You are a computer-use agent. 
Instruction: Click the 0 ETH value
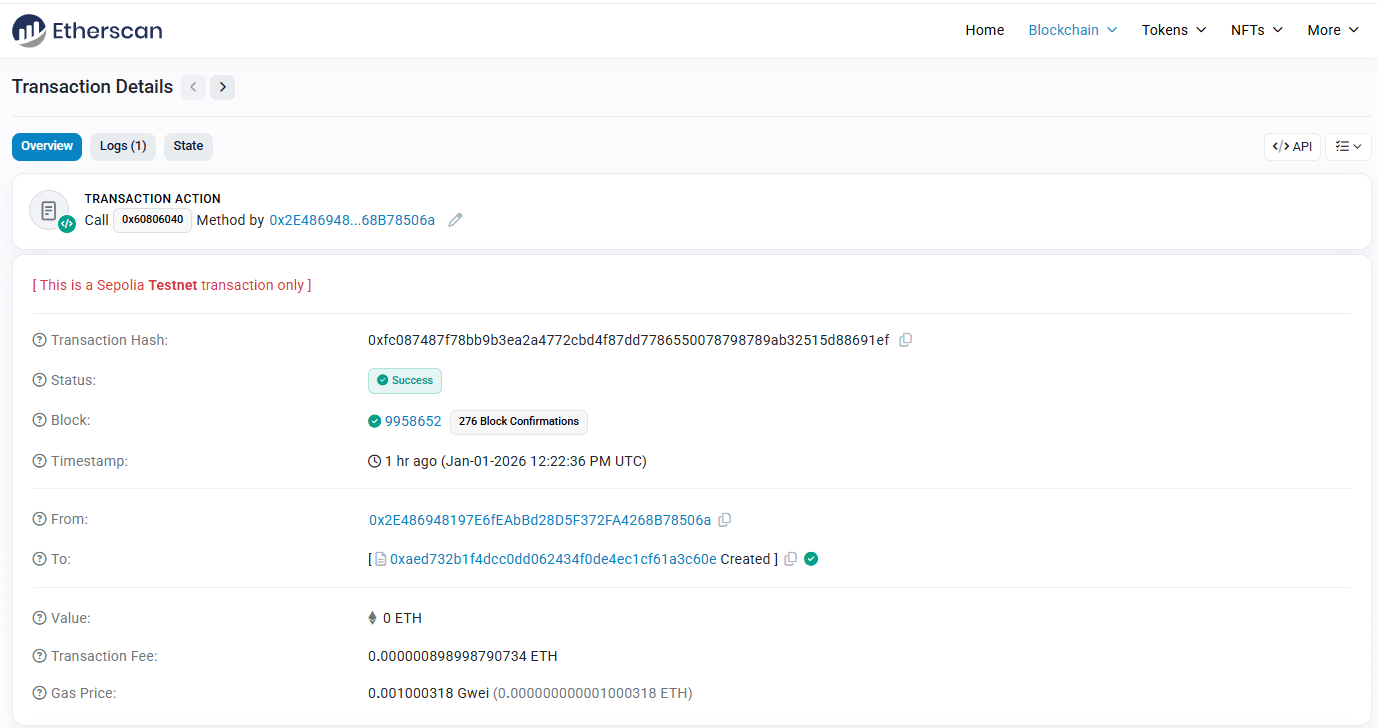coord(402,618)
